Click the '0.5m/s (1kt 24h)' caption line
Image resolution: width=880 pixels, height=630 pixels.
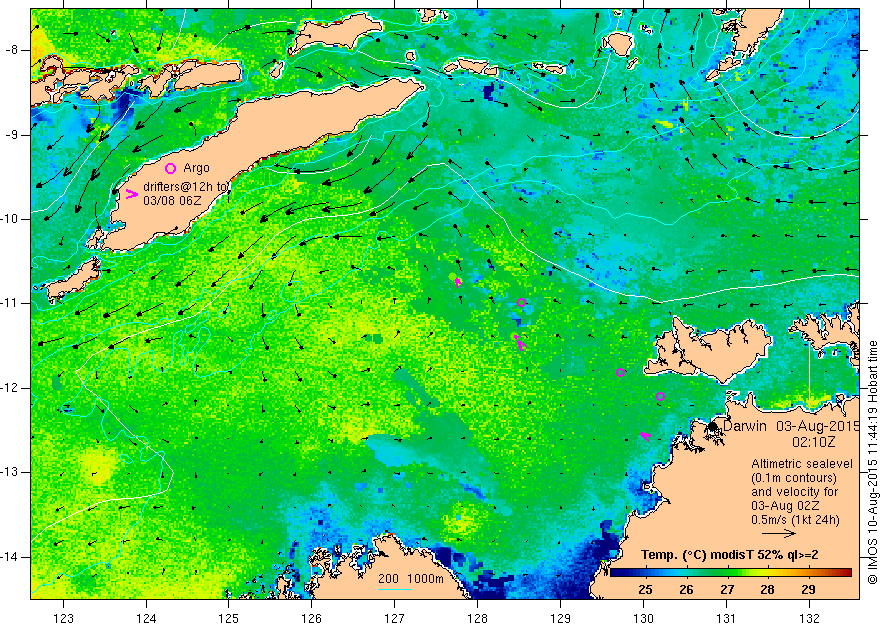point(795,520)
